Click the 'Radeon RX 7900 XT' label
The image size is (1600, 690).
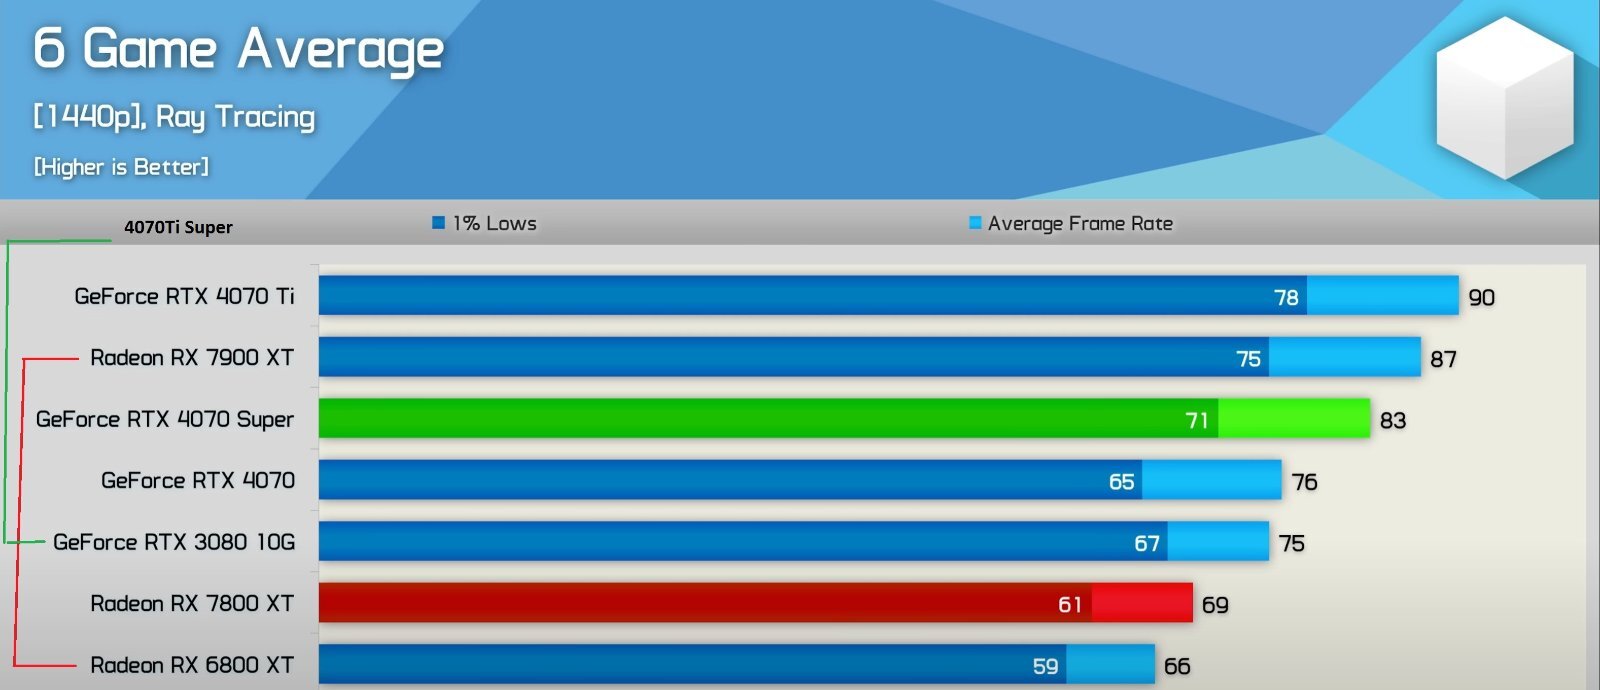pos(192,358)
